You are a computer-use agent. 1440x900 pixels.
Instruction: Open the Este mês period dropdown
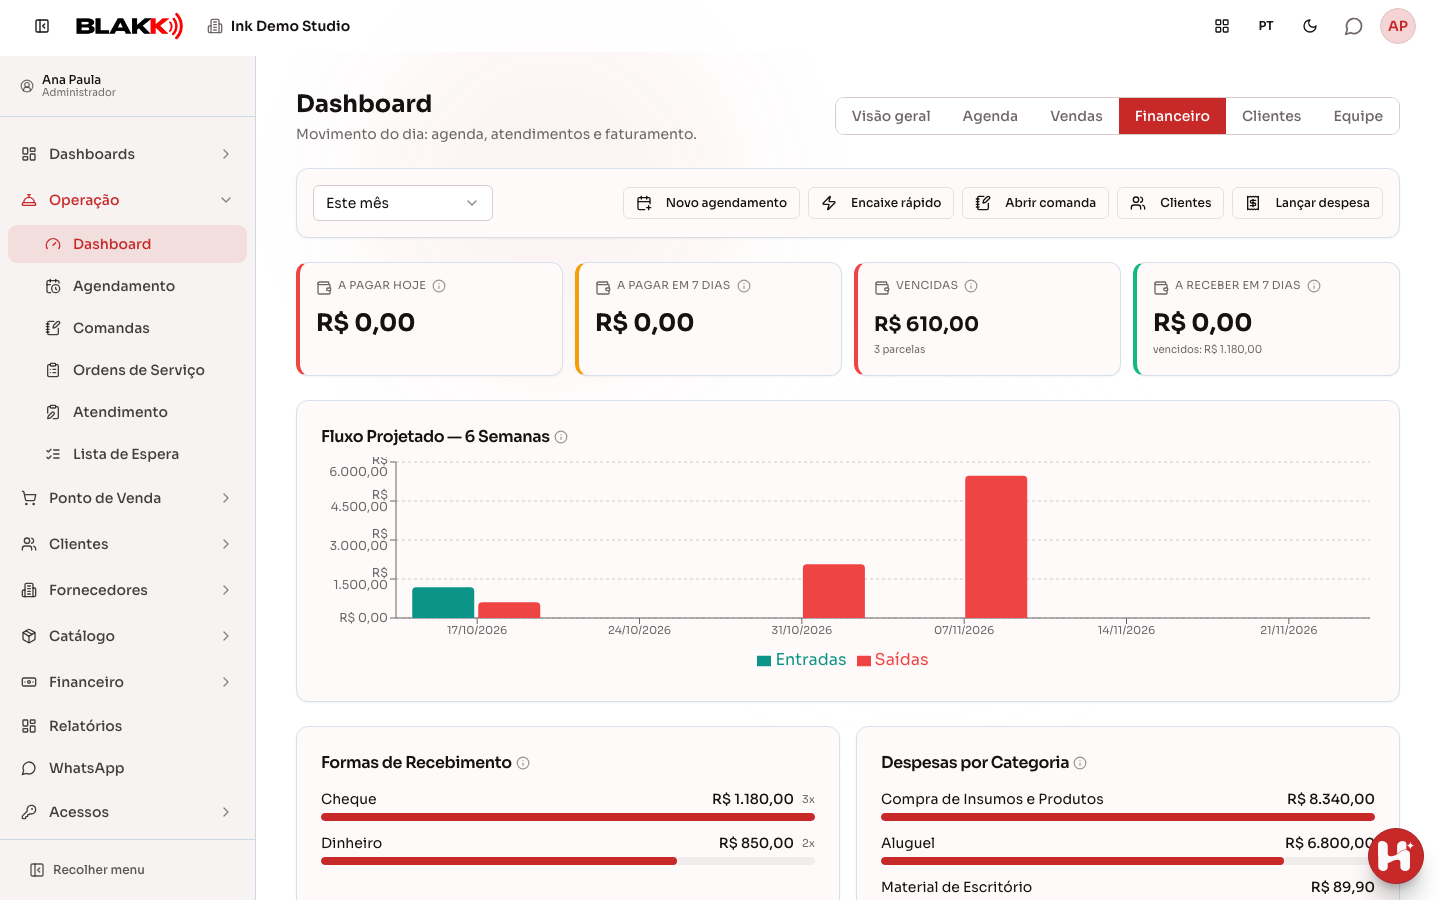point(403,203)
